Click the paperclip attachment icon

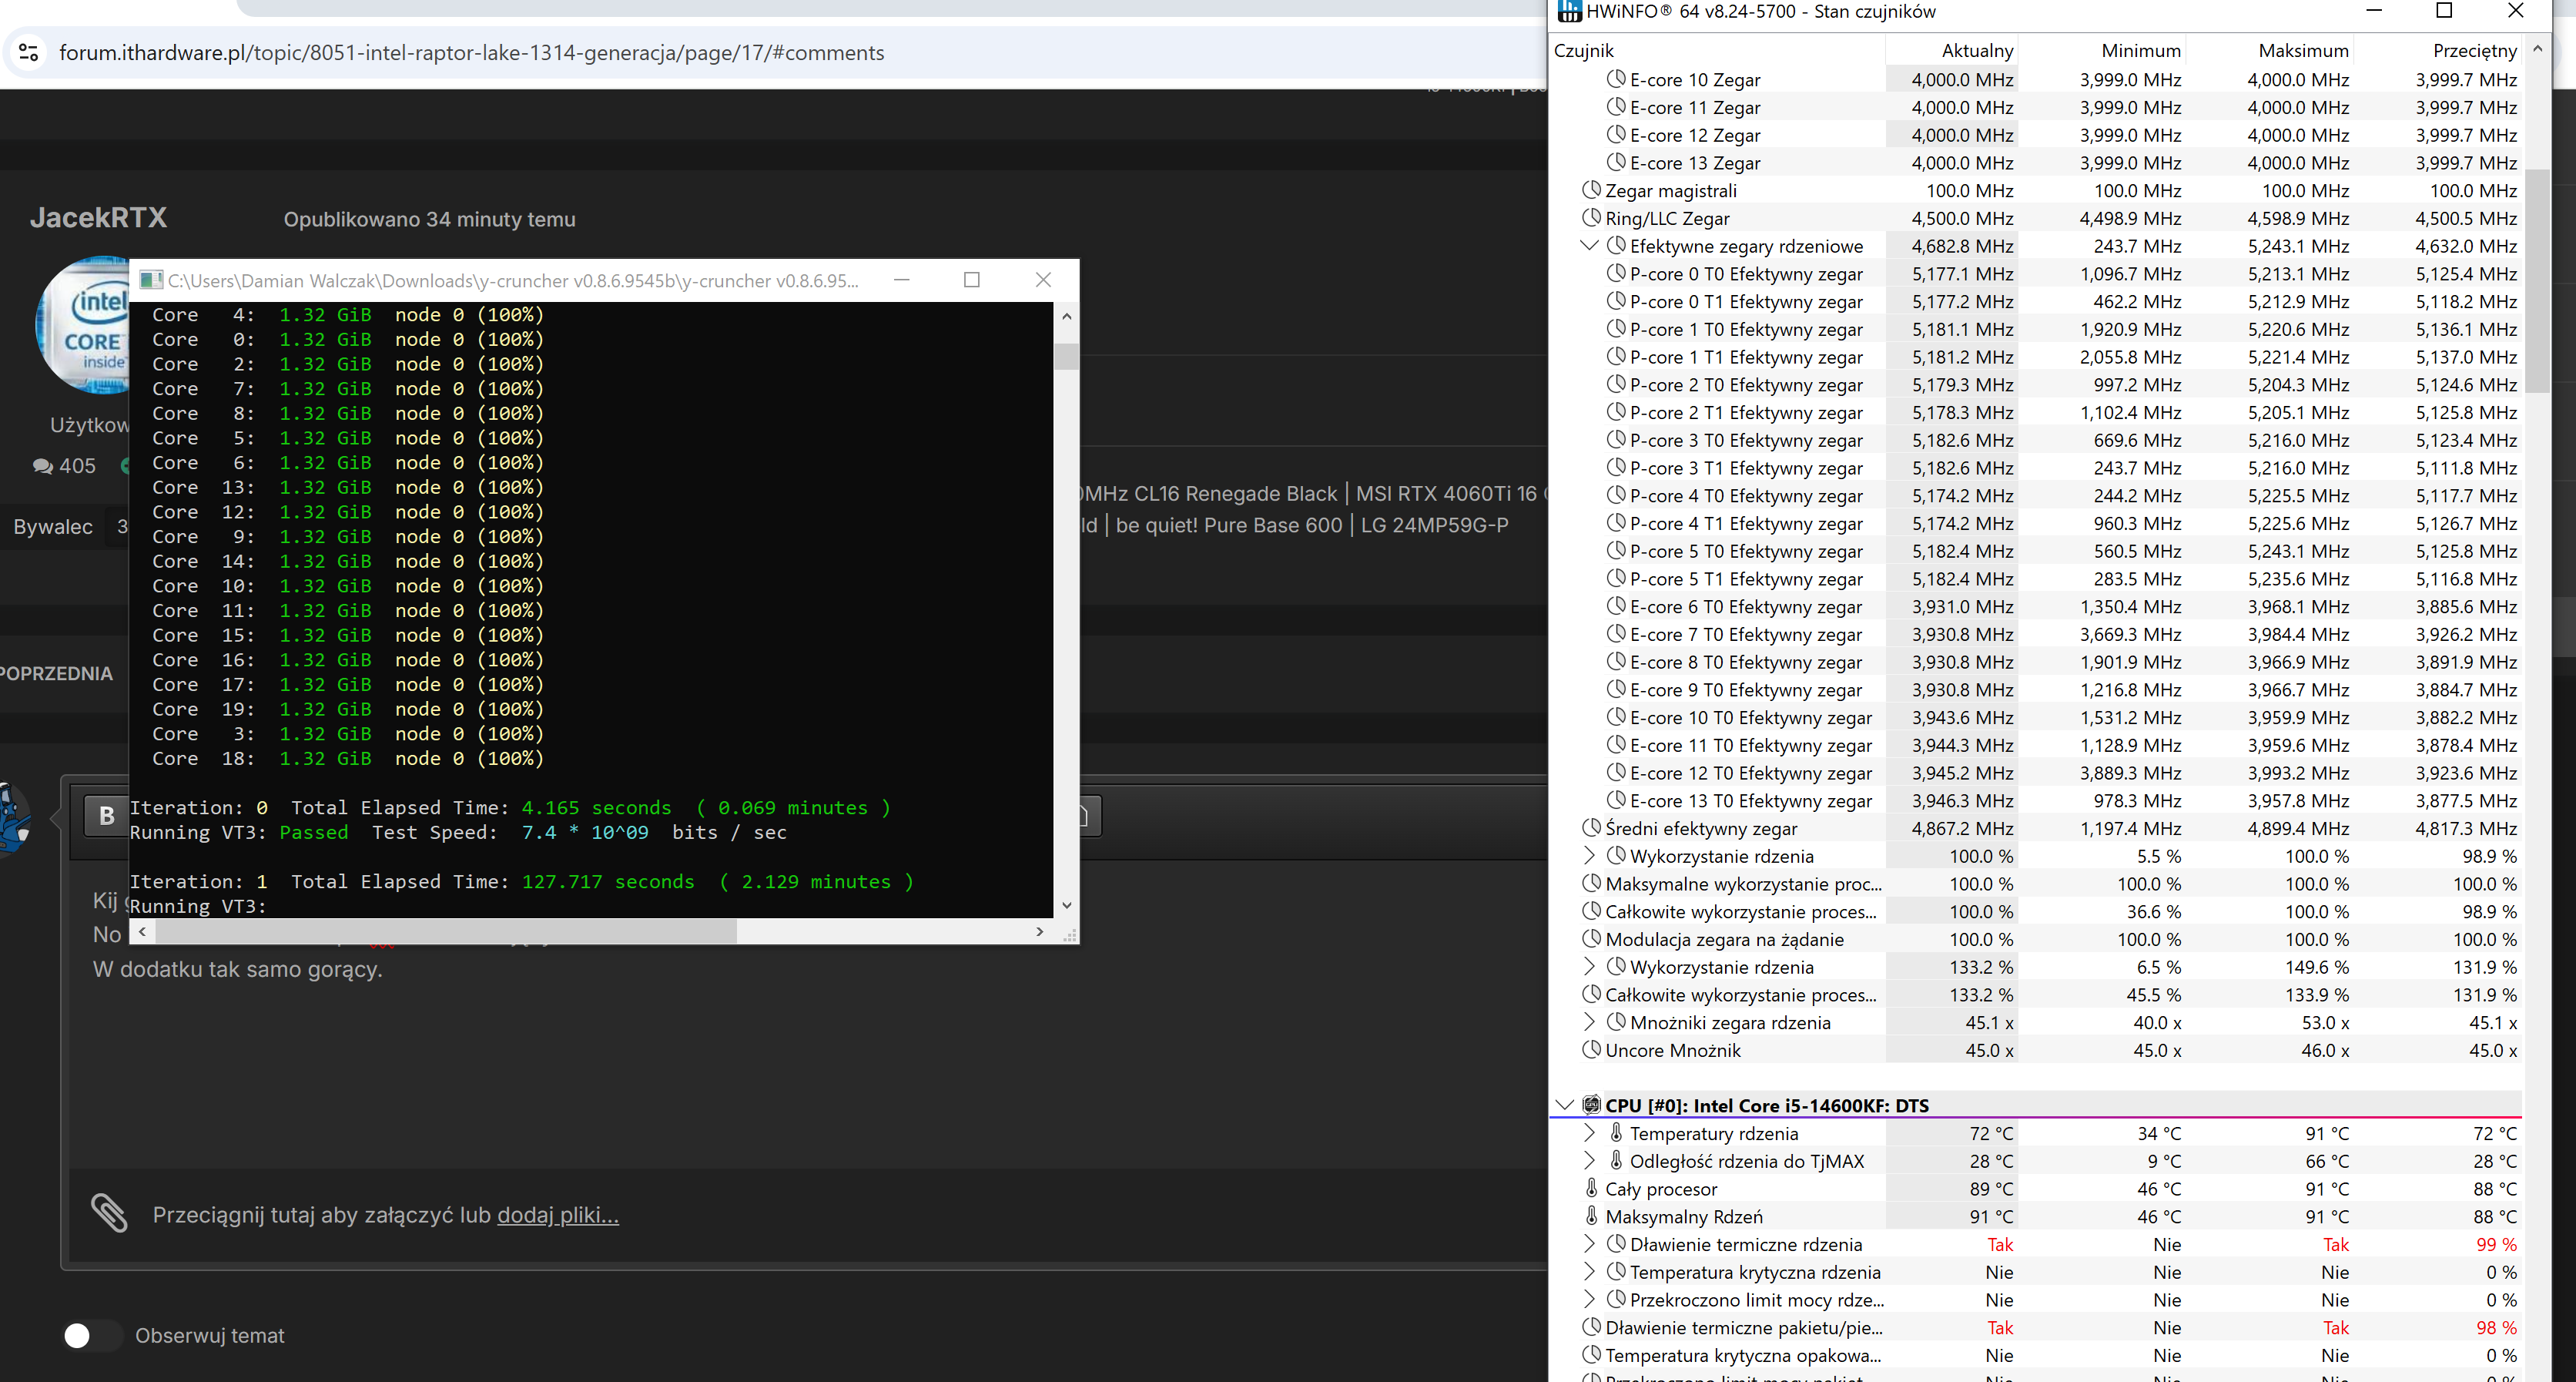(109, 1213)
